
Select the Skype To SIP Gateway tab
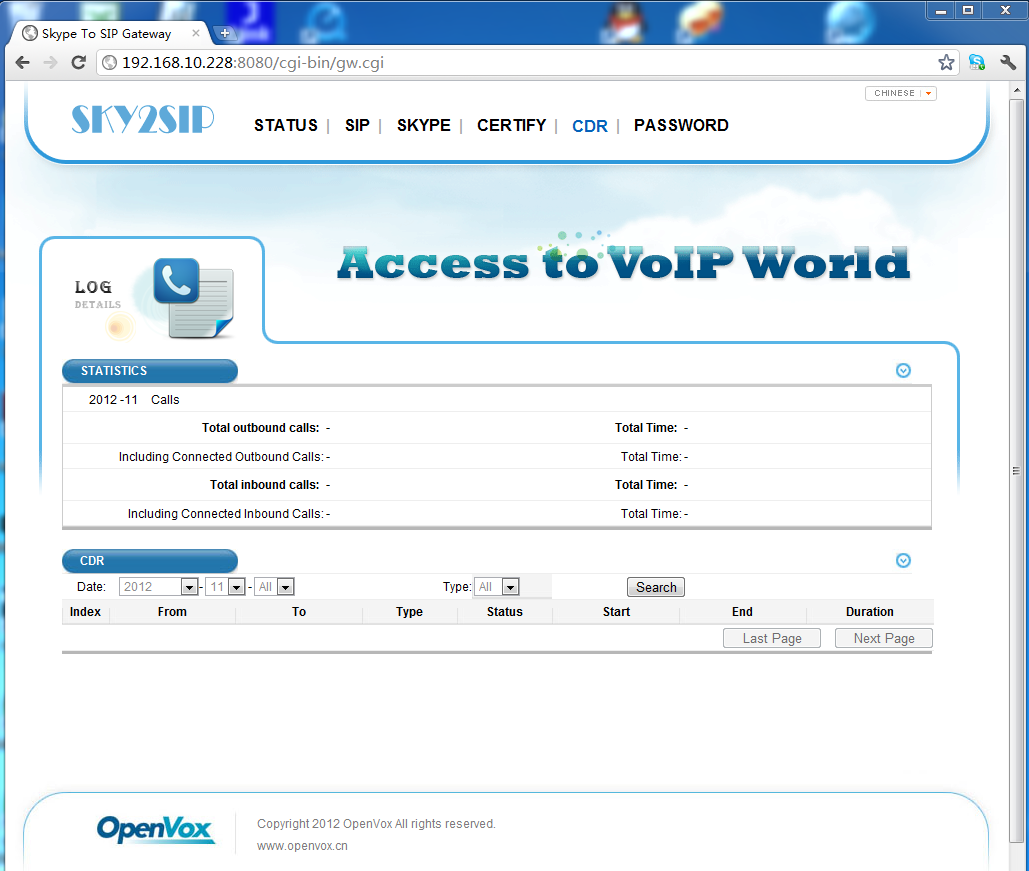tap(106, 33)
